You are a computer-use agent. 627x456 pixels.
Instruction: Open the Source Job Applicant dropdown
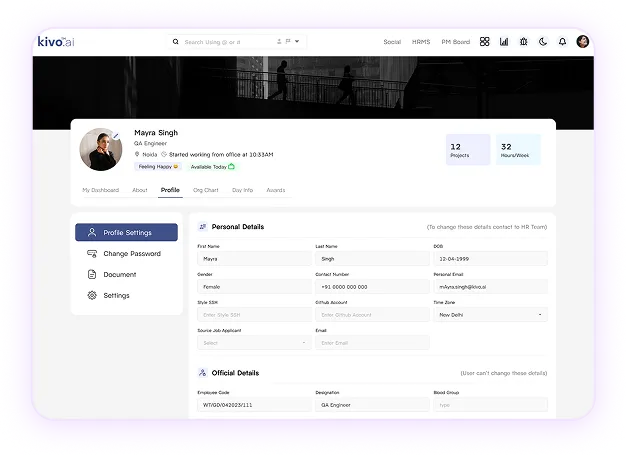pos(254,343)
